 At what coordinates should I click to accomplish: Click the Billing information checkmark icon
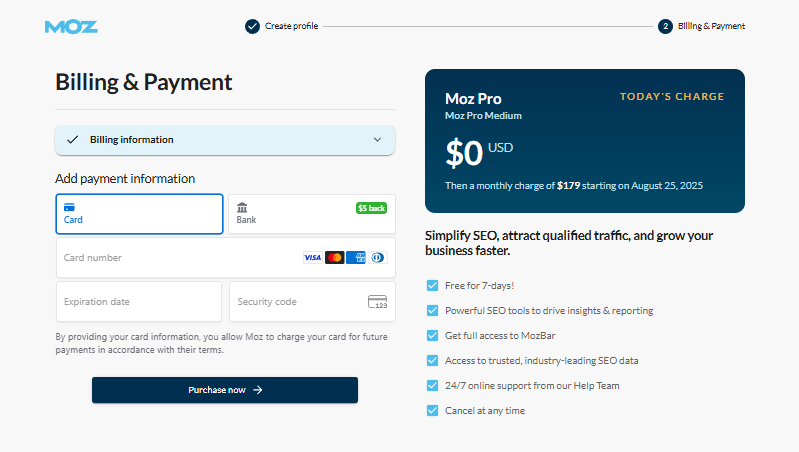[73, 140]
